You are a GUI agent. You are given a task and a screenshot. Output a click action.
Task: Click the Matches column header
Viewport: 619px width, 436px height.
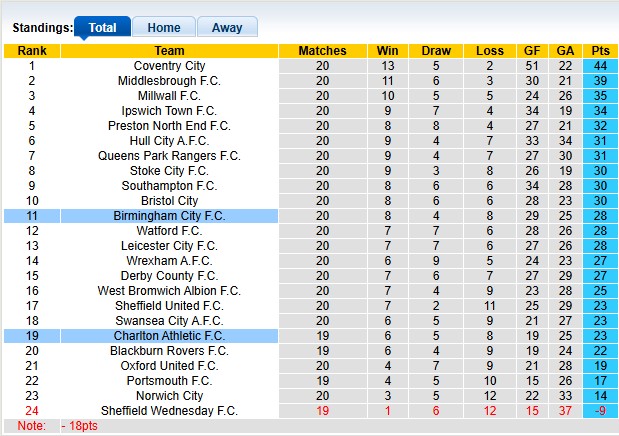pyautogui.click(x=322, y=51)
